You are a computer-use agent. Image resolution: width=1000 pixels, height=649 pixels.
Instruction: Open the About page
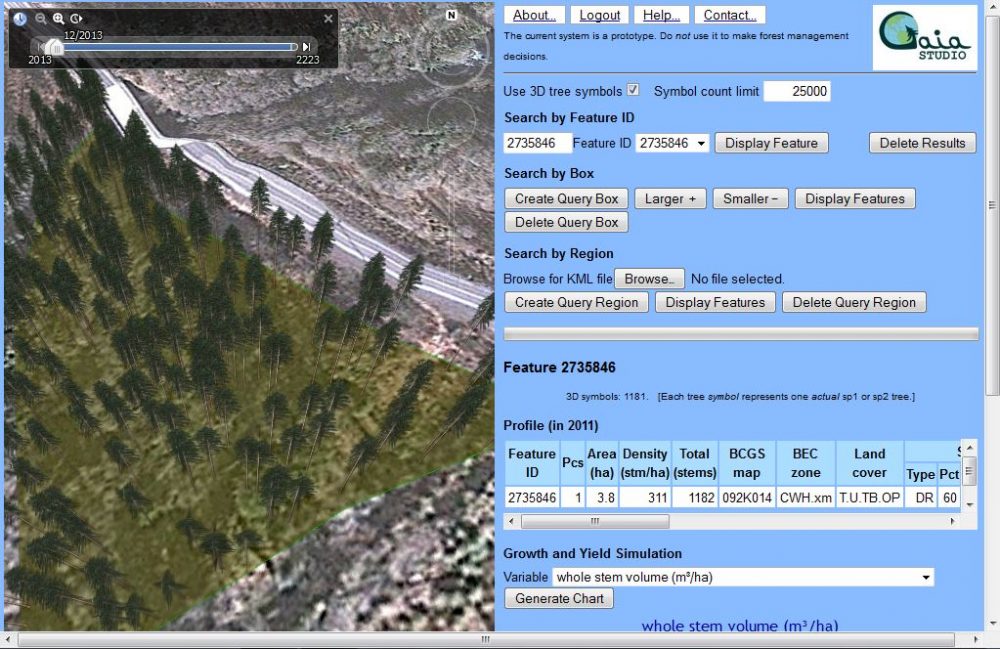pos(535,15)
